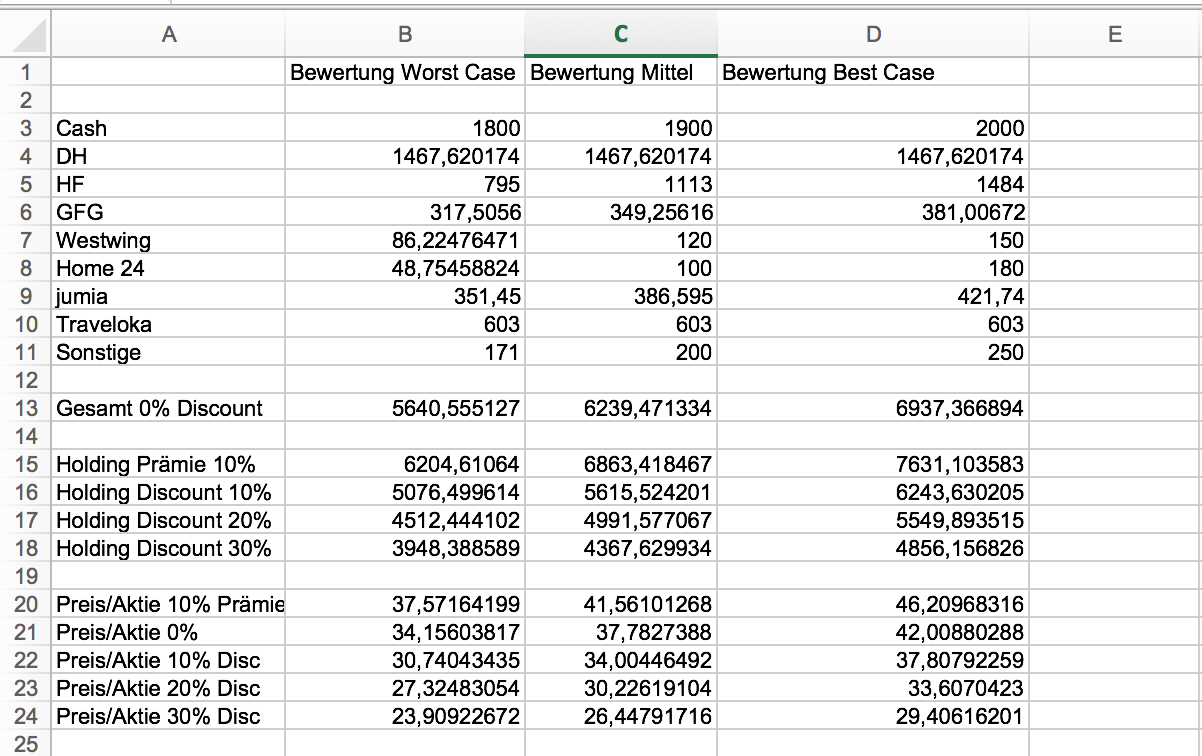Image resolution: width=1202 pixels, height=756 pixels.
Task: Select Cash best case value 2000
Action: click(x=873, y=128)
